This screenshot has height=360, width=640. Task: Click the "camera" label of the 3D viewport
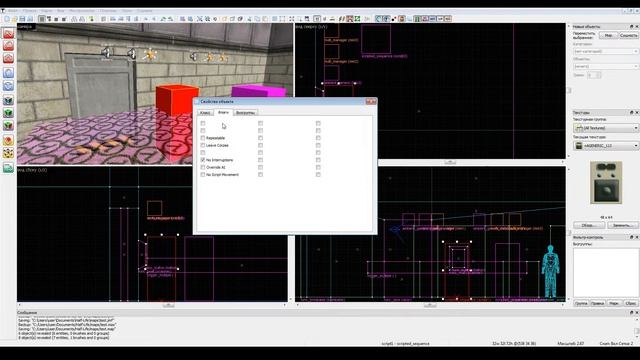click(x=25, y=27)
